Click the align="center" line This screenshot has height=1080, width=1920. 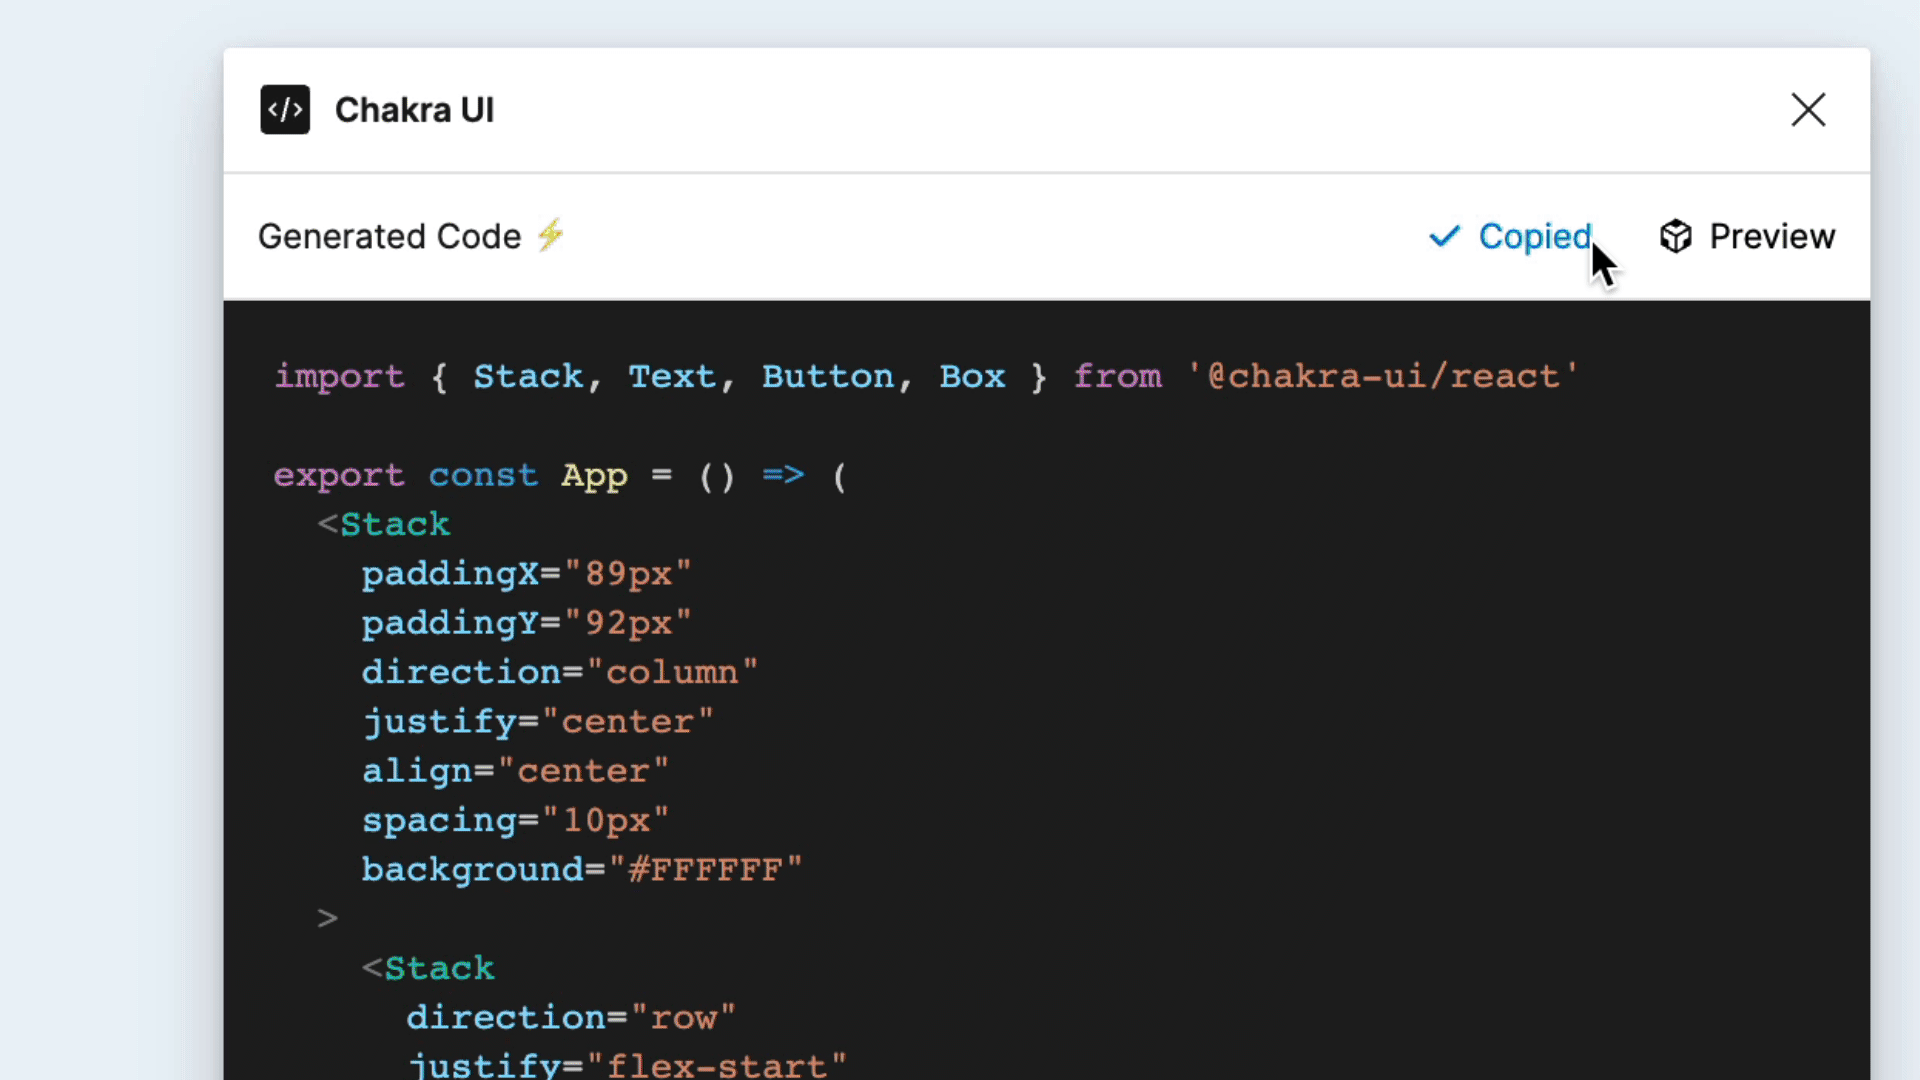coord(515,771)
